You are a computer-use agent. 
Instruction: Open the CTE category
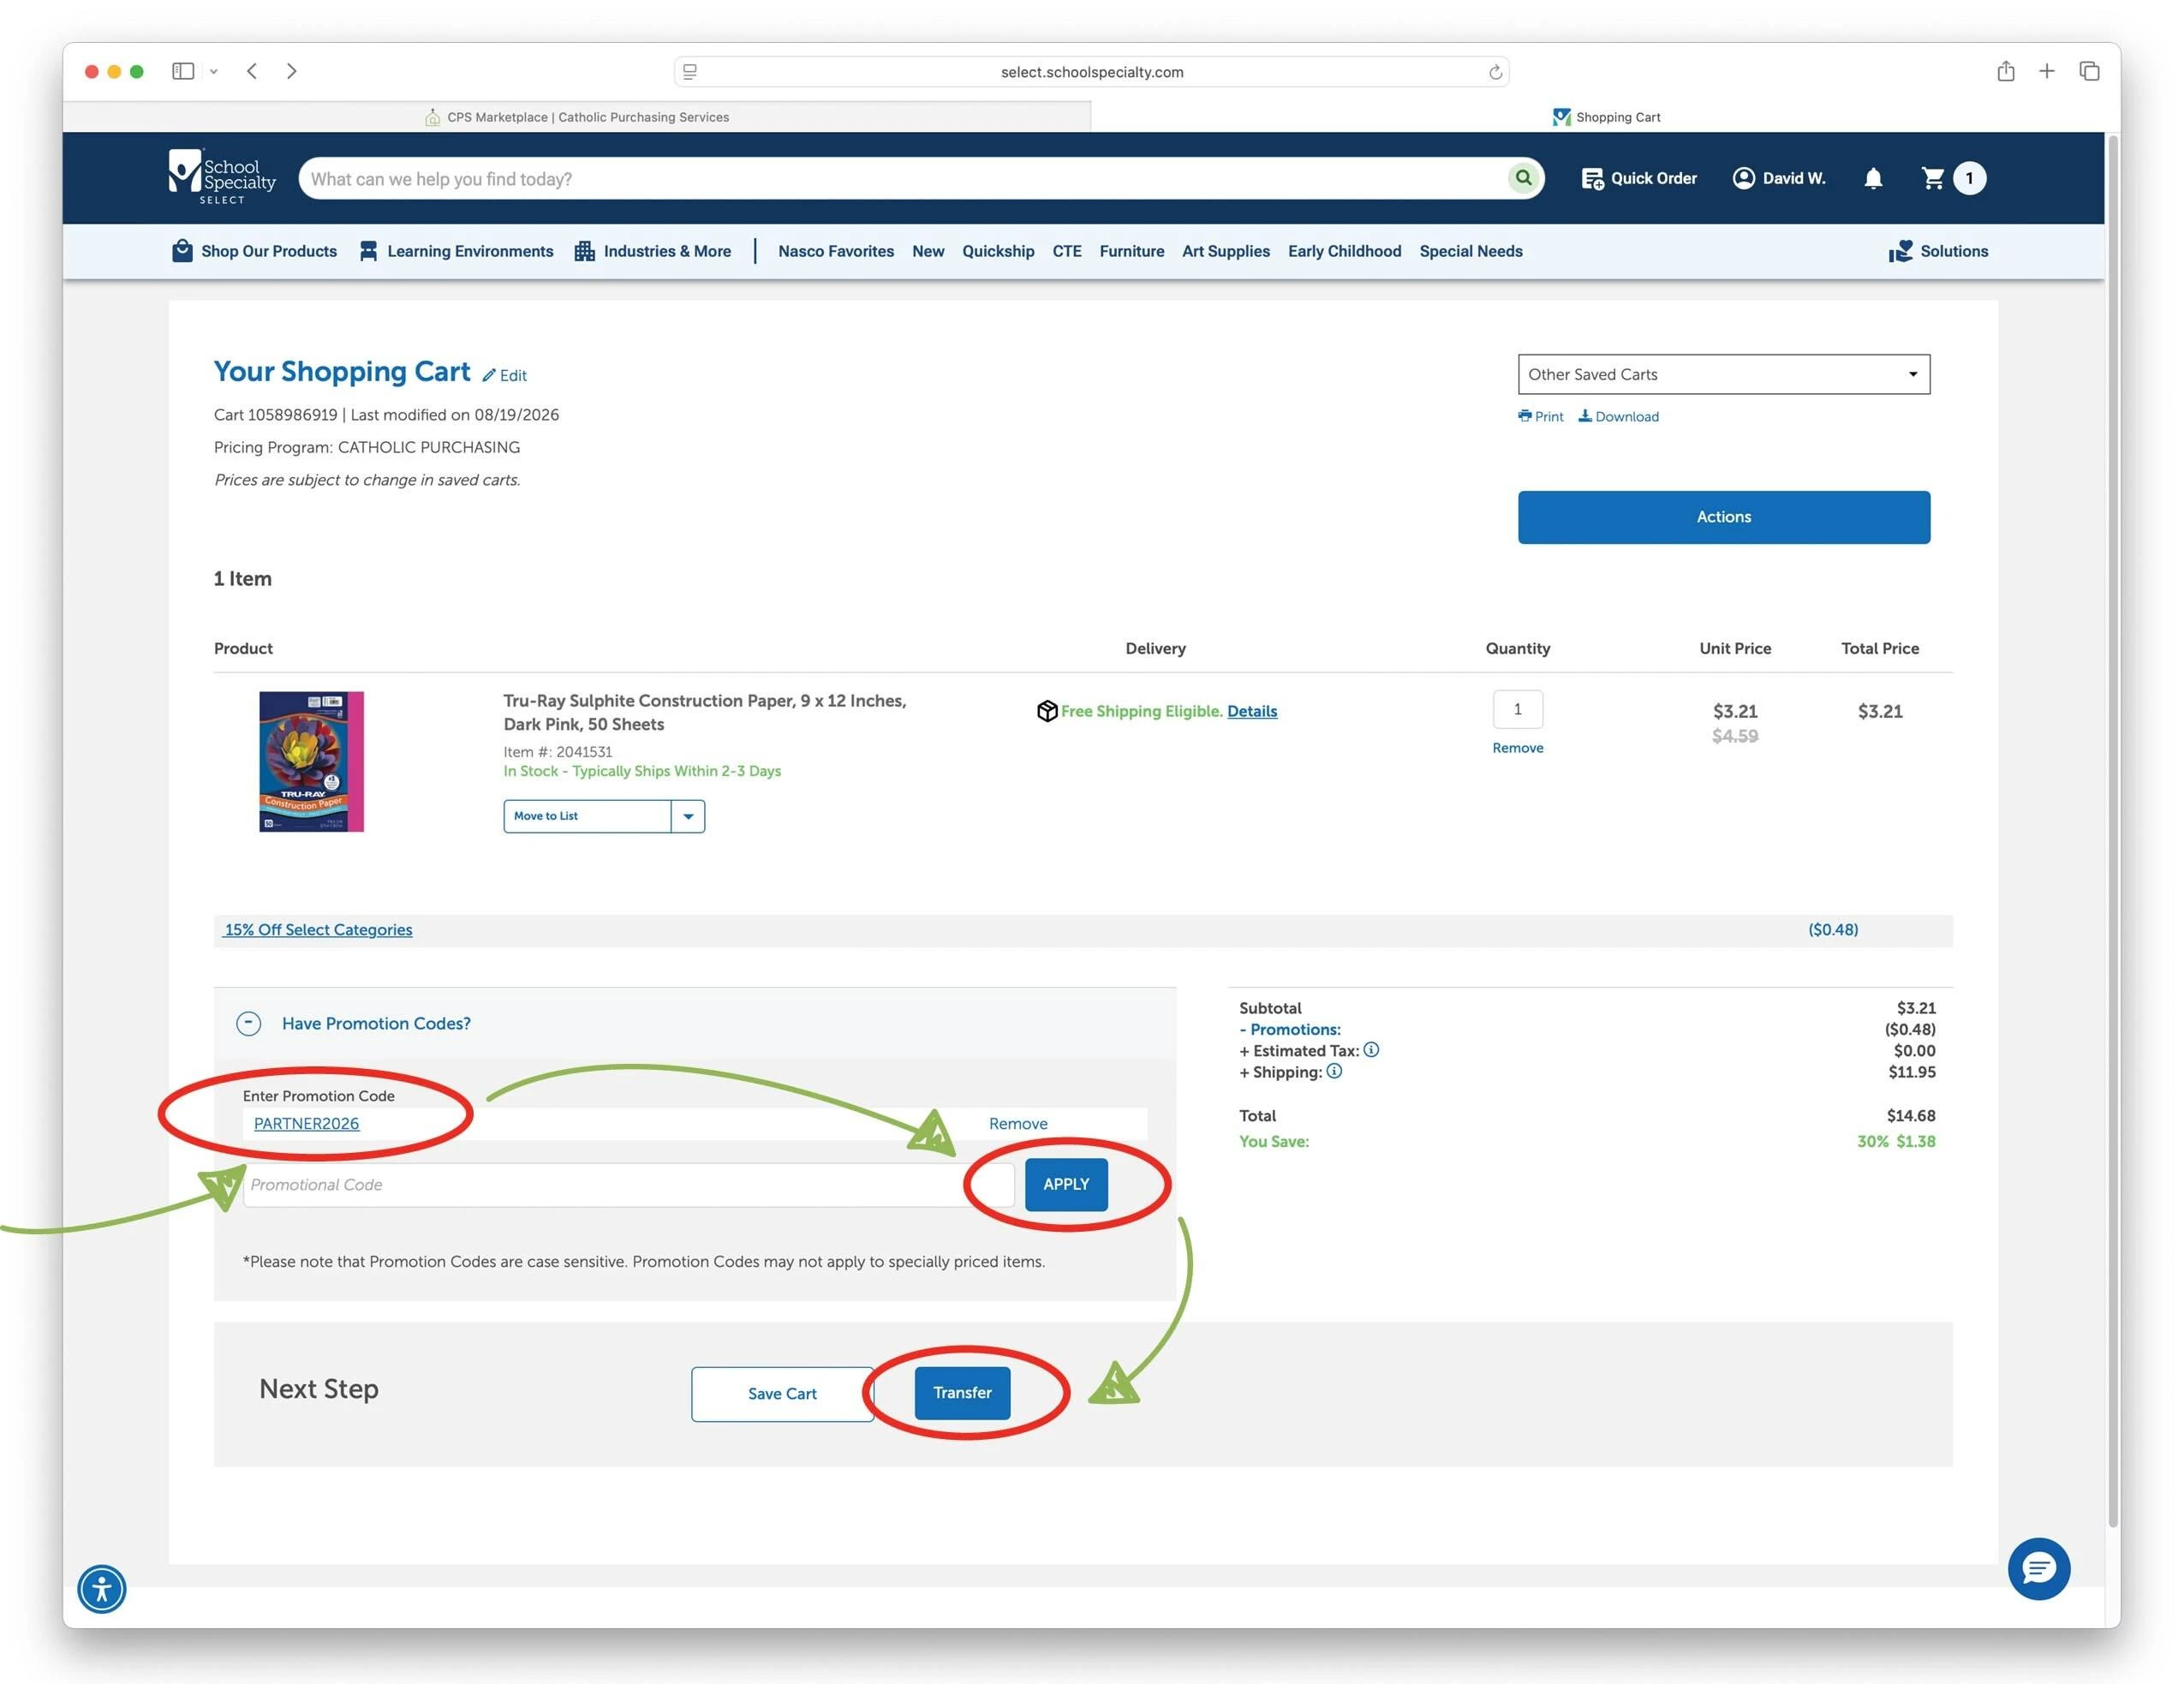point(1067,251)
